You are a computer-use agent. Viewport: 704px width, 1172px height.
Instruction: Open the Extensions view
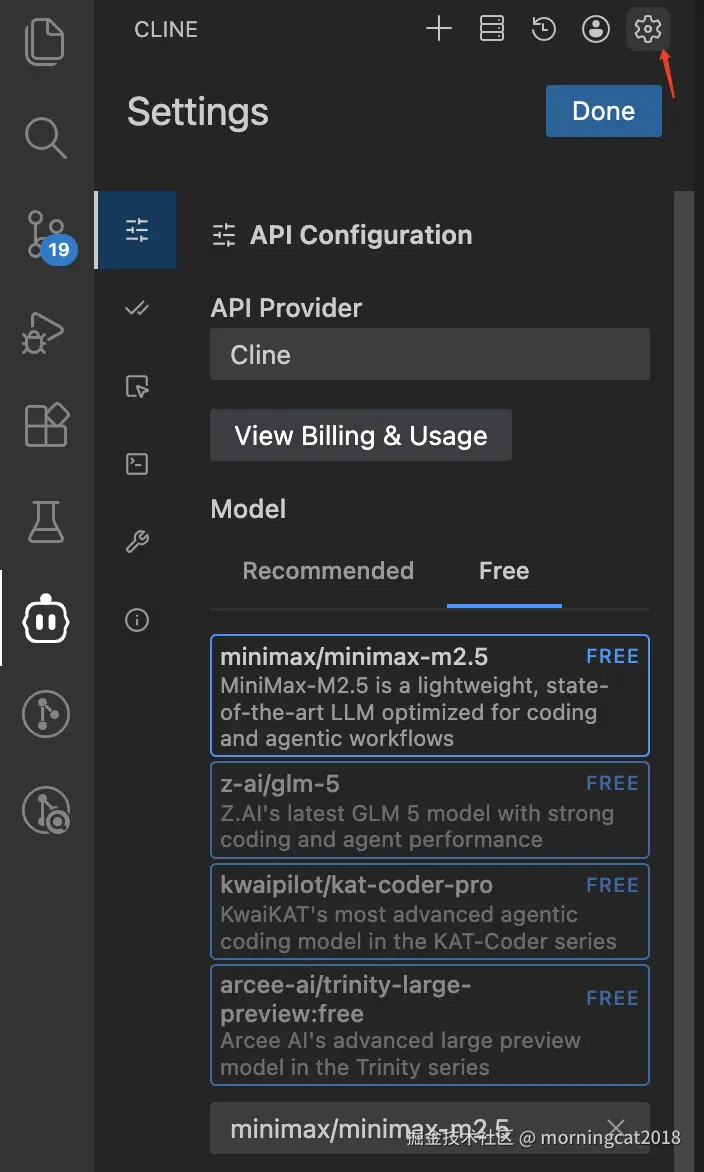pos(45,425)
